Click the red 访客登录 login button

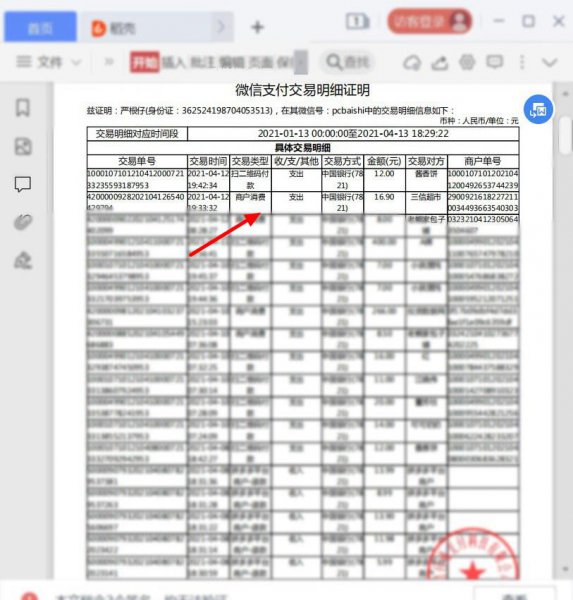click(x=429, y=21)
